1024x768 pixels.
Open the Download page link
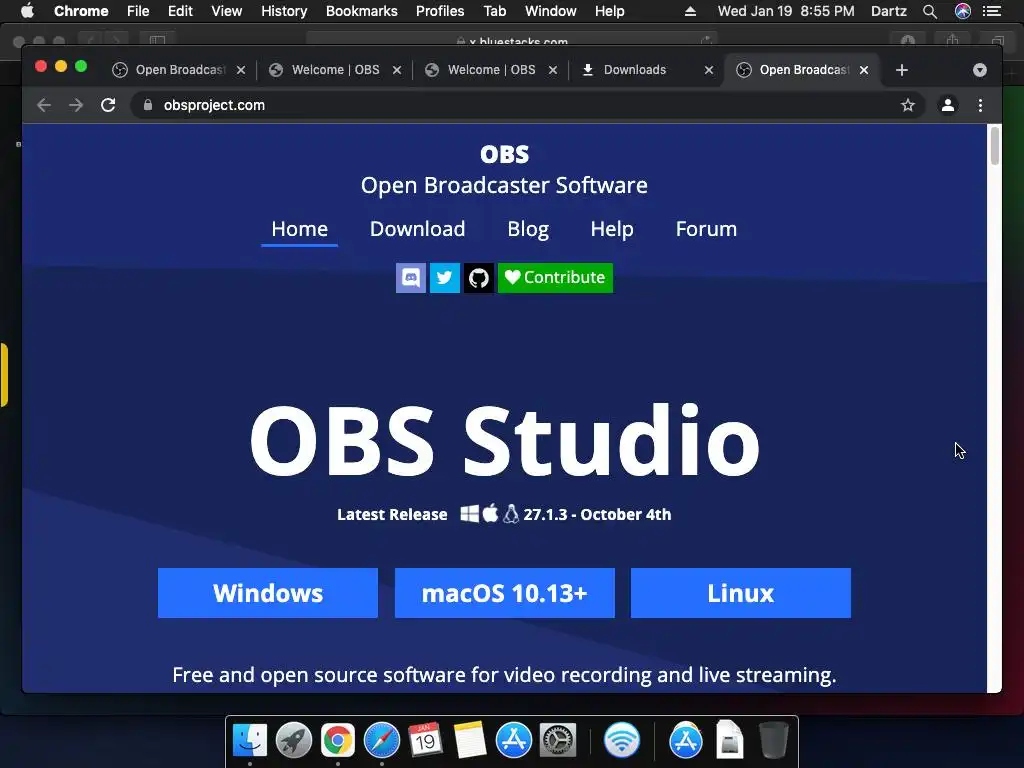pos(417,229)
